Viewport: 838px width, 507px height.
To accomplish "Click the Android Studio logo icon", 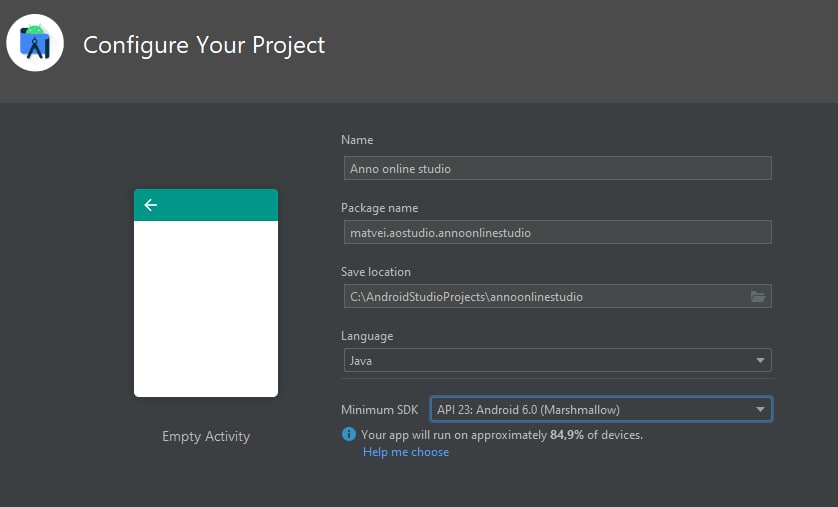I will pyautogui.click(x=35, y=43).
